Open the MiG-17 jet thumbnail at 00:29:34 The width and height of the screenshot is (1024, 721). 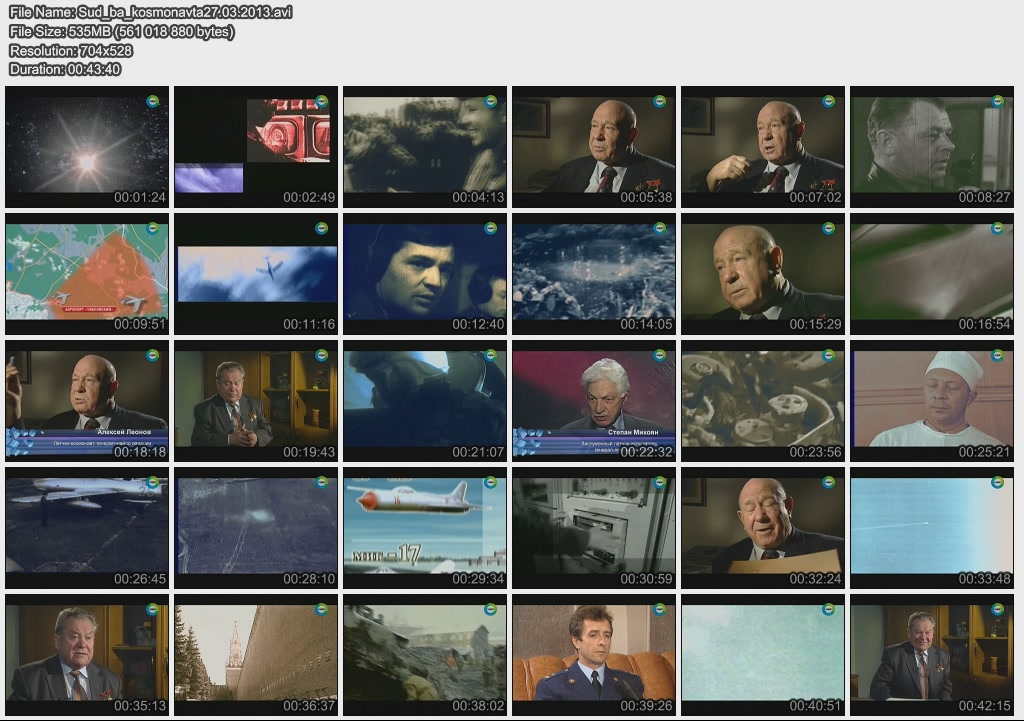click(425, 528)
